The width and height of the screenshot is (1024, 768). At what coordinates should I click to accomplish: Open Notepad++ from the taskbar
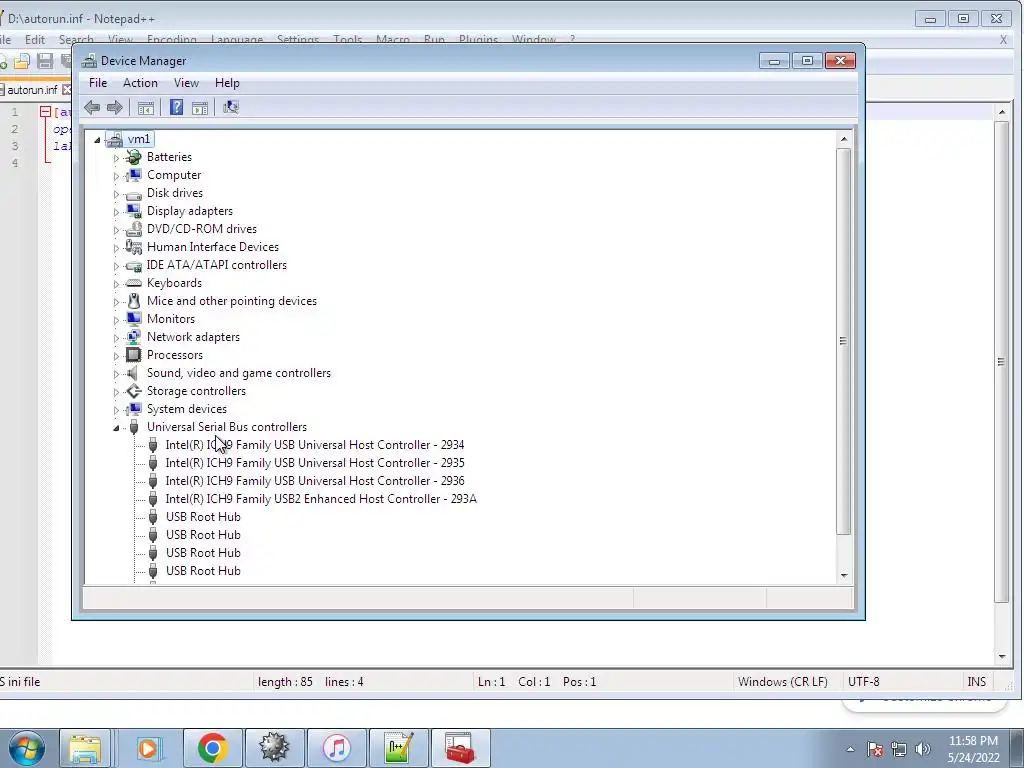point(399,748)
